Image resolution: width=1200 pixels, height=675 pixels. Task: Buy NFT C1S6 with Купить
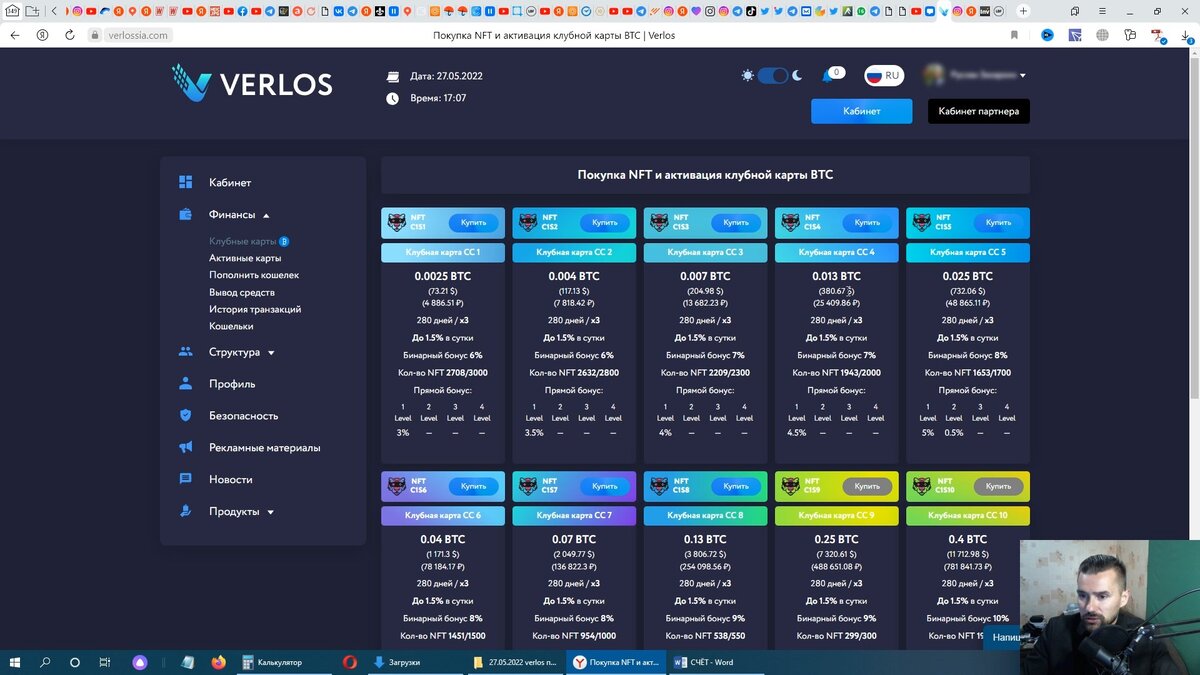coord(473,487)
